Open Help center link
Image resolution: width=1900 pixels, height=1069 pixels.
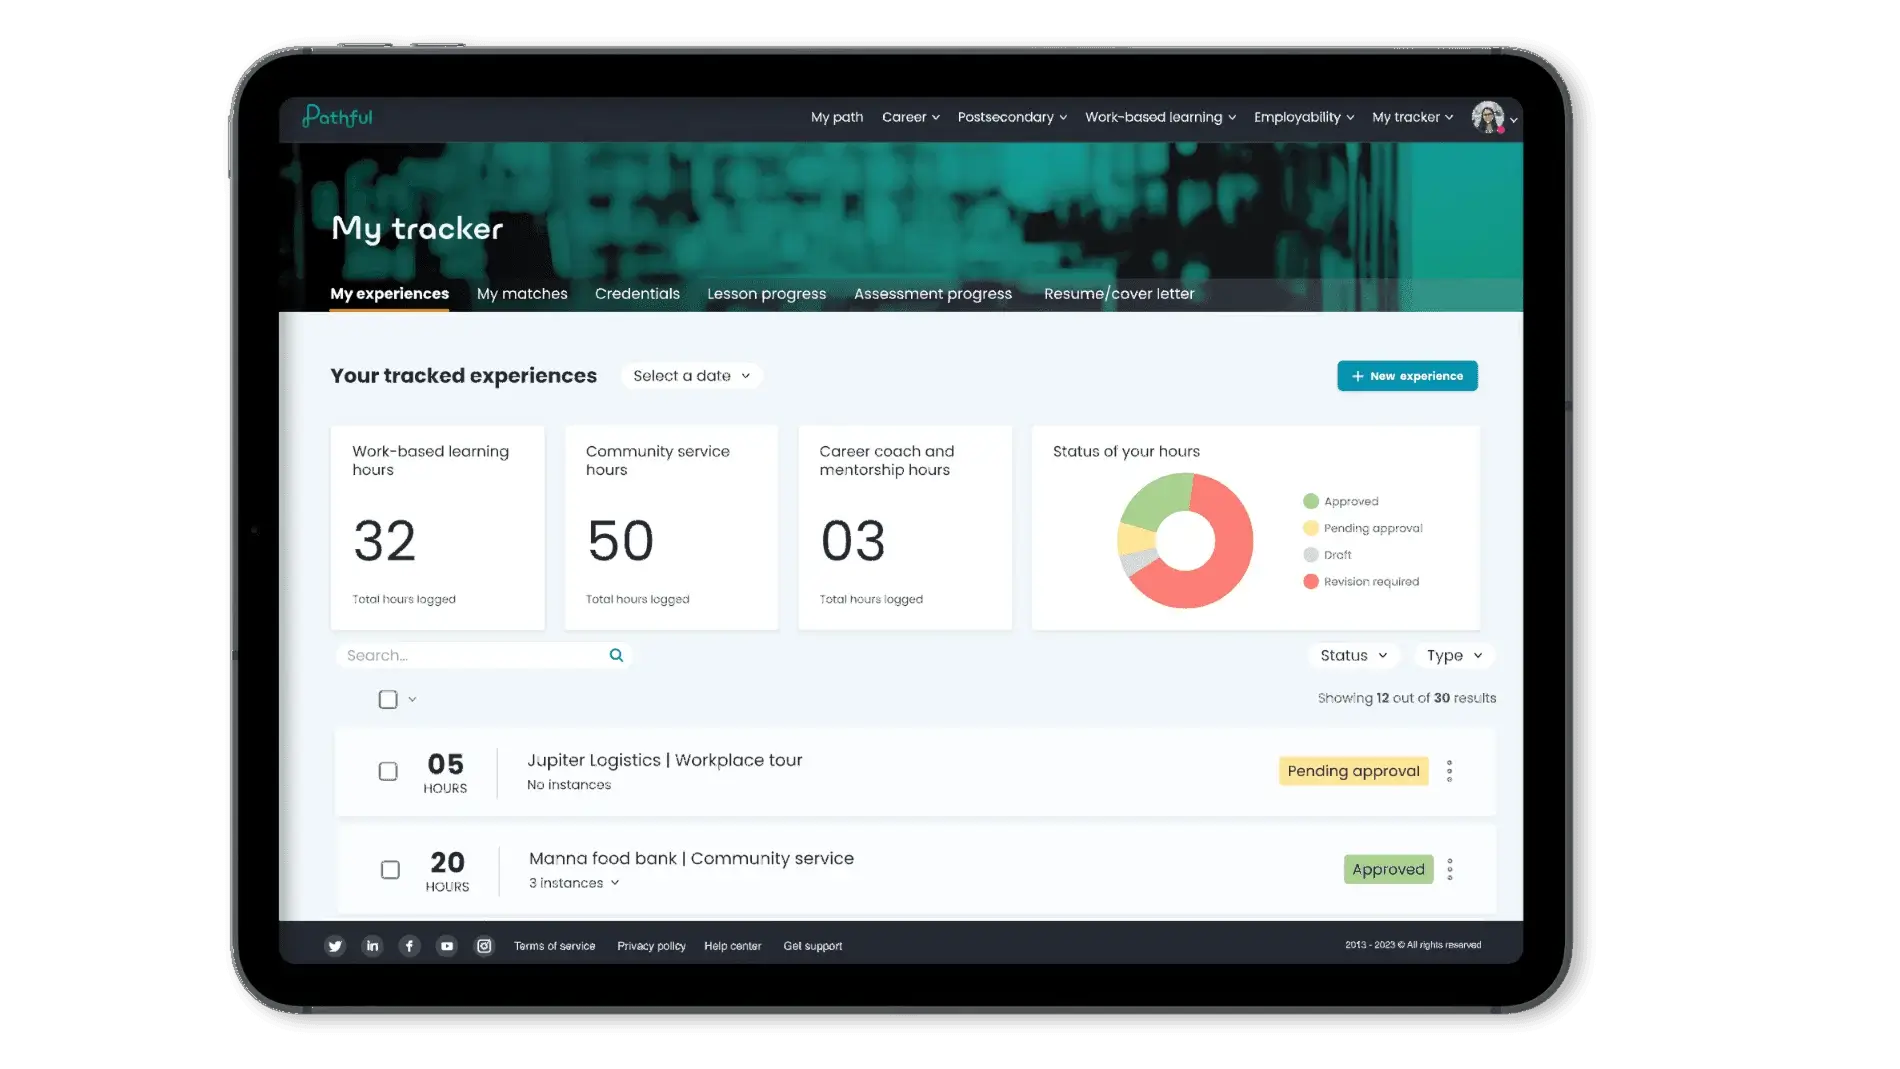click(x=732, y=946)
